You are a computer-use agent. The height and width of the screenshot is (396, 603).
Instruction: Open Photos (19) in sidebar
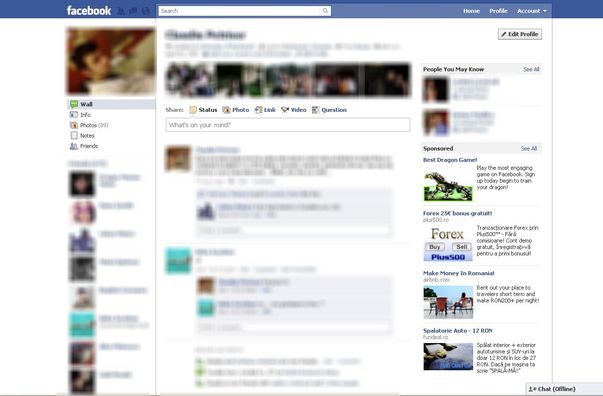point(94,125)
